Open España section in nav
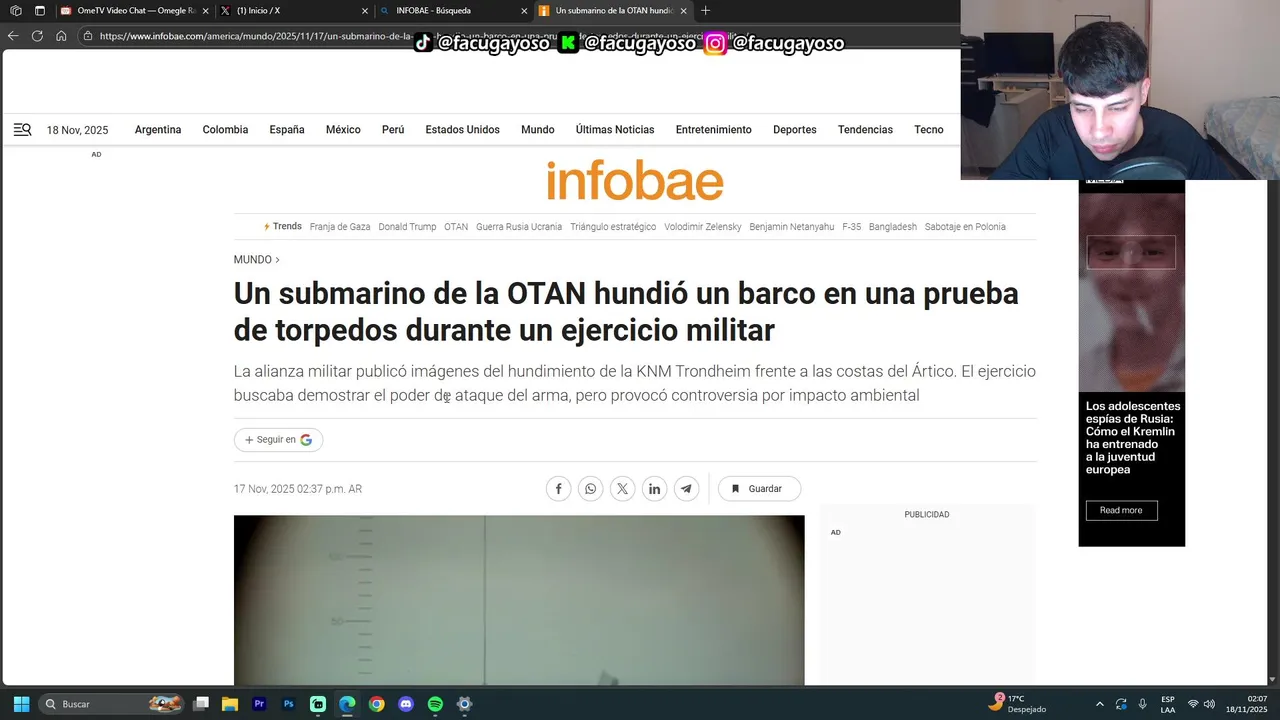Viewport: 1280px width, 720px height. pyautogui.click(x=287, y=130)
